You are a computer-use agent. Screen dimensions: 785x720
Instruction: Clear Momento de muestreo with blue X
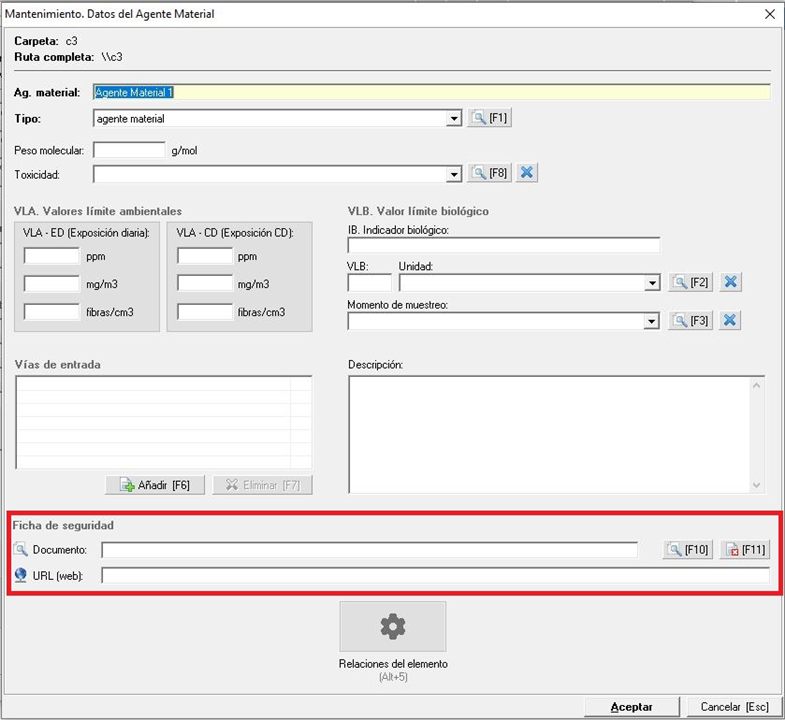tap(731, 321)
